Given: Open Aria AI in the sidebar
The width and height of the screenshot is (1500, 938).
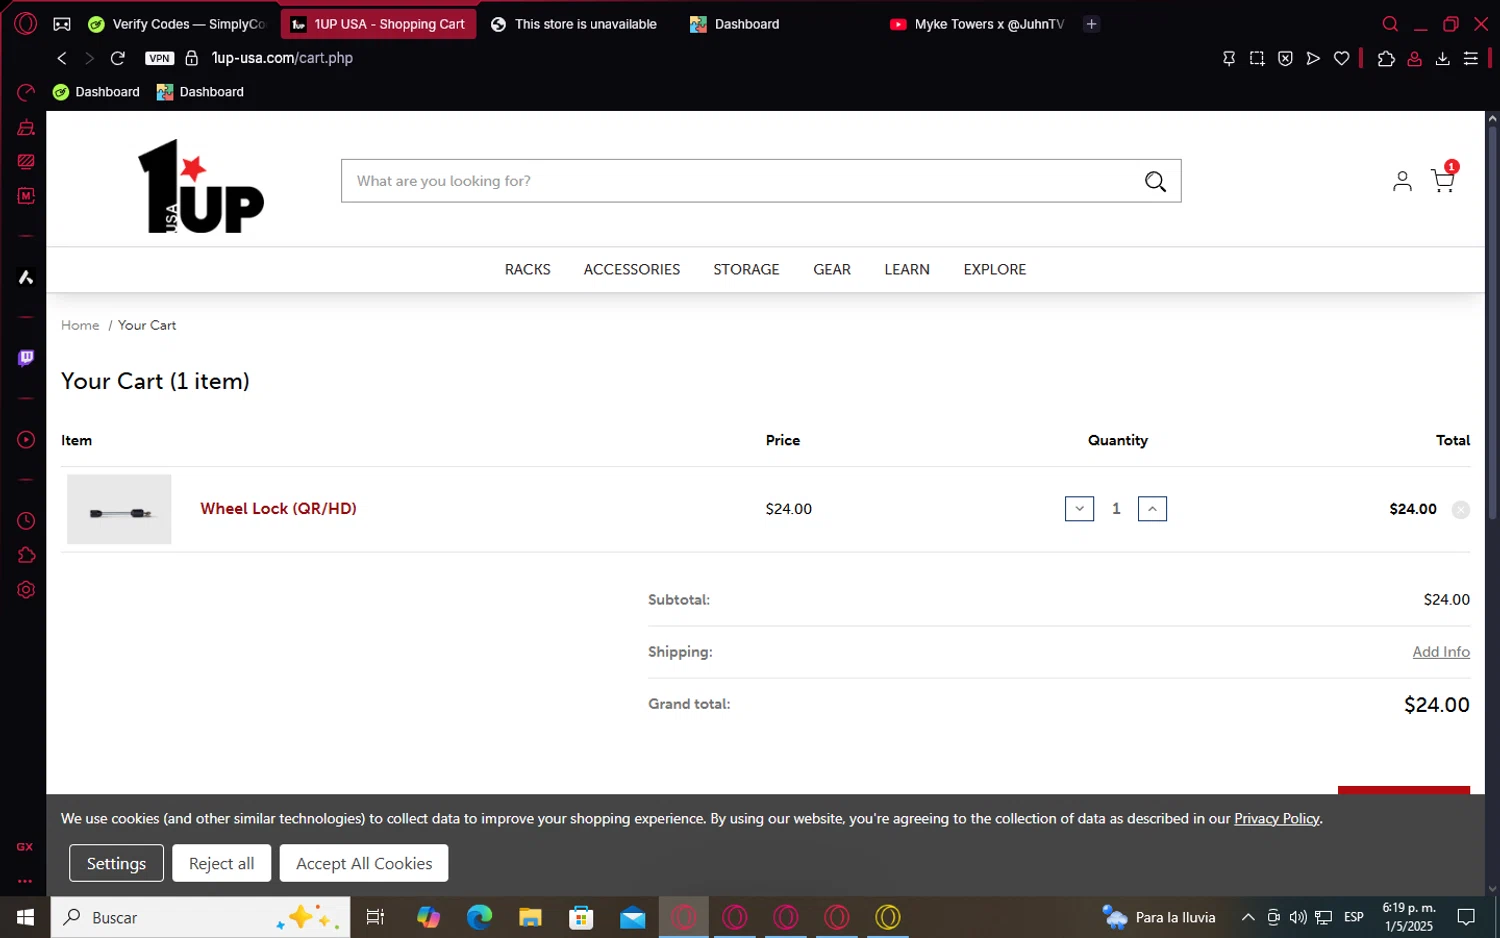Looking at the screenshot, I should tap(26, 277).
